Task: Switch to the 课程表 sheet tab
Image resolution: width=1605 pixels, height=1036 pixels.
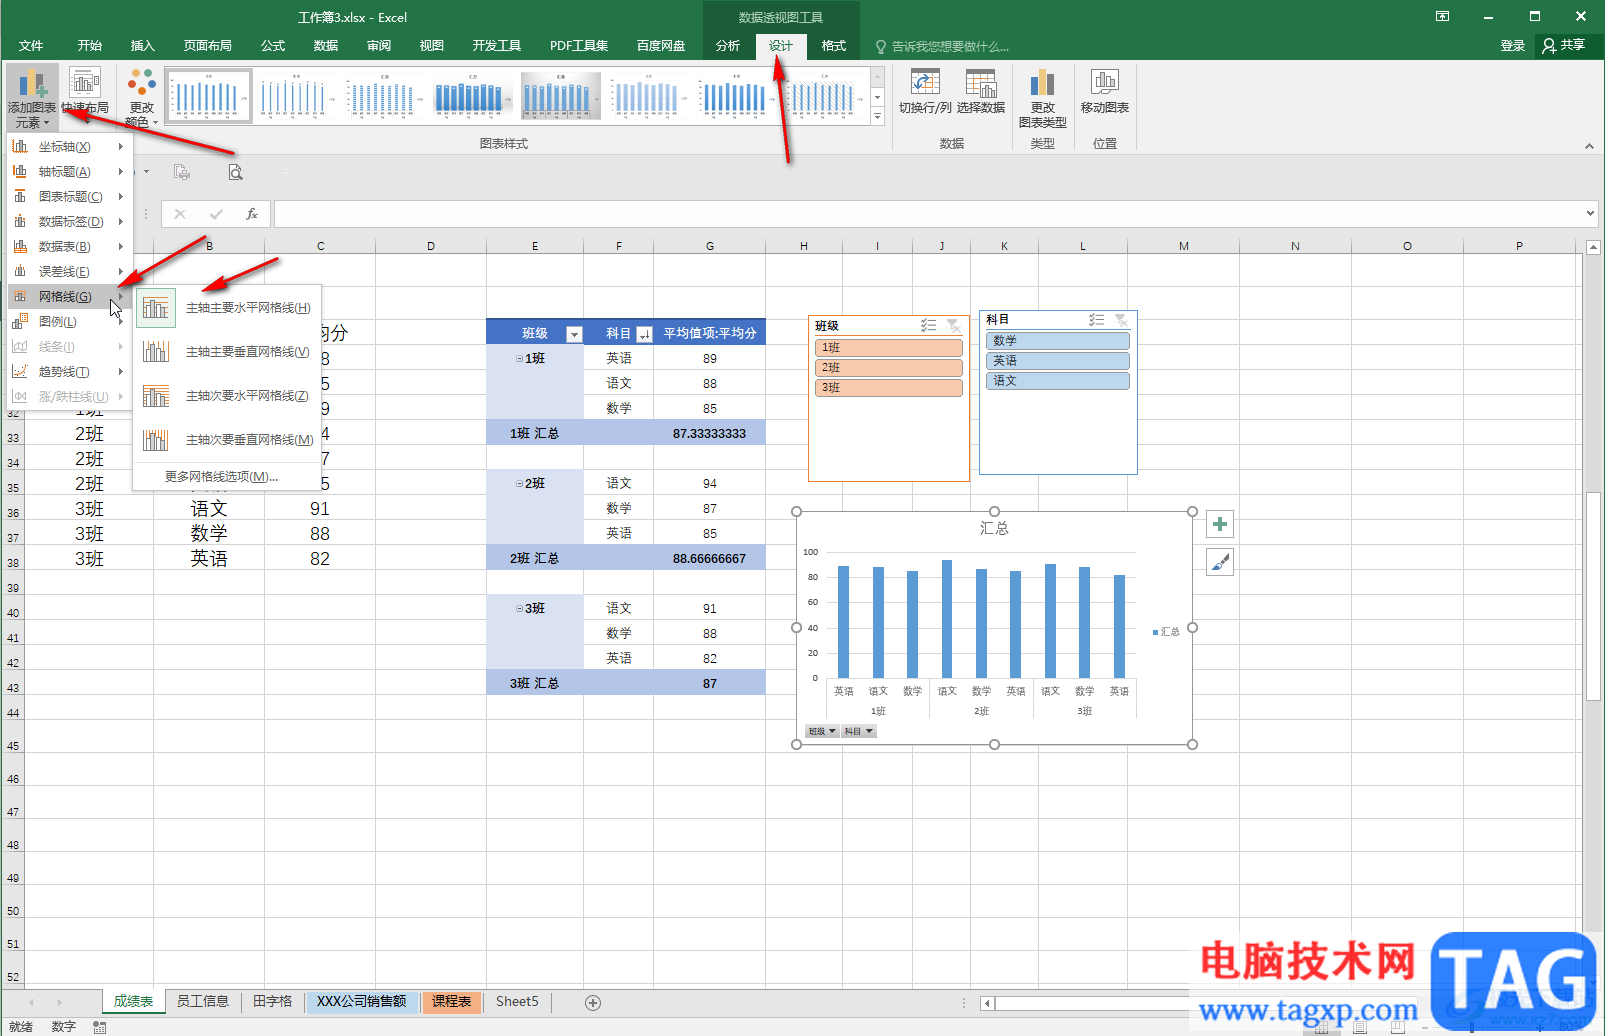Action: [451, 1001]
